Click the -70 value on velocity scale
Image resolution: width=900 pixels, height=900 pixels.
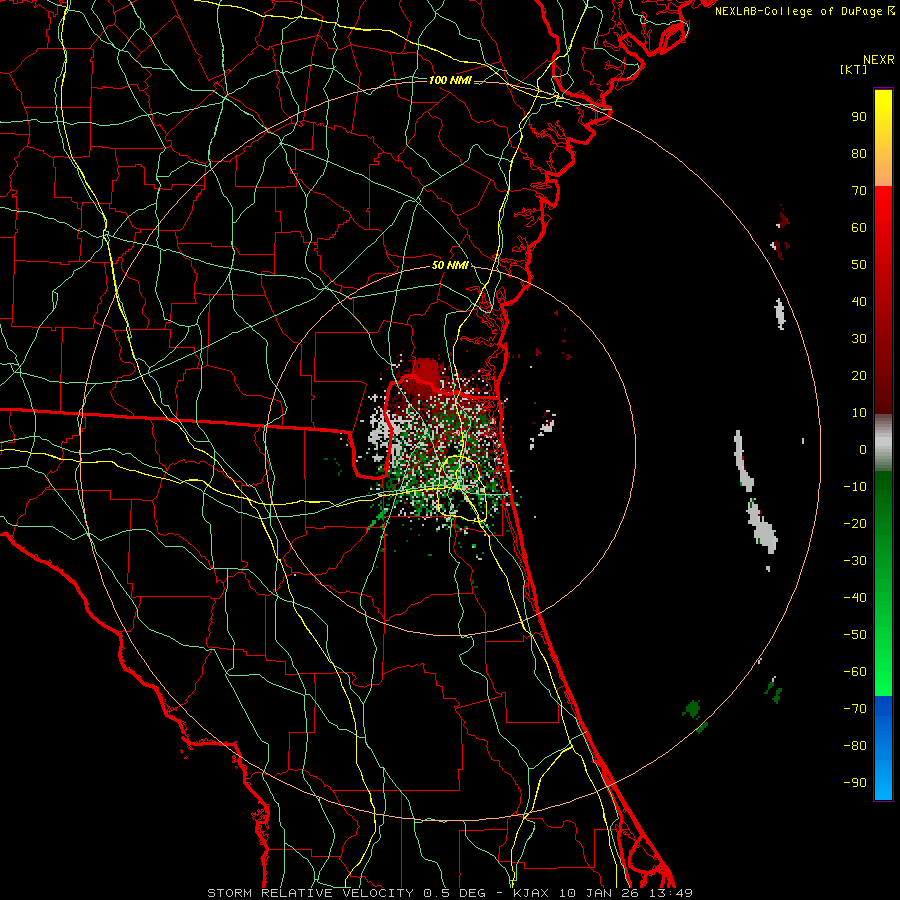[x=855, y=709]
